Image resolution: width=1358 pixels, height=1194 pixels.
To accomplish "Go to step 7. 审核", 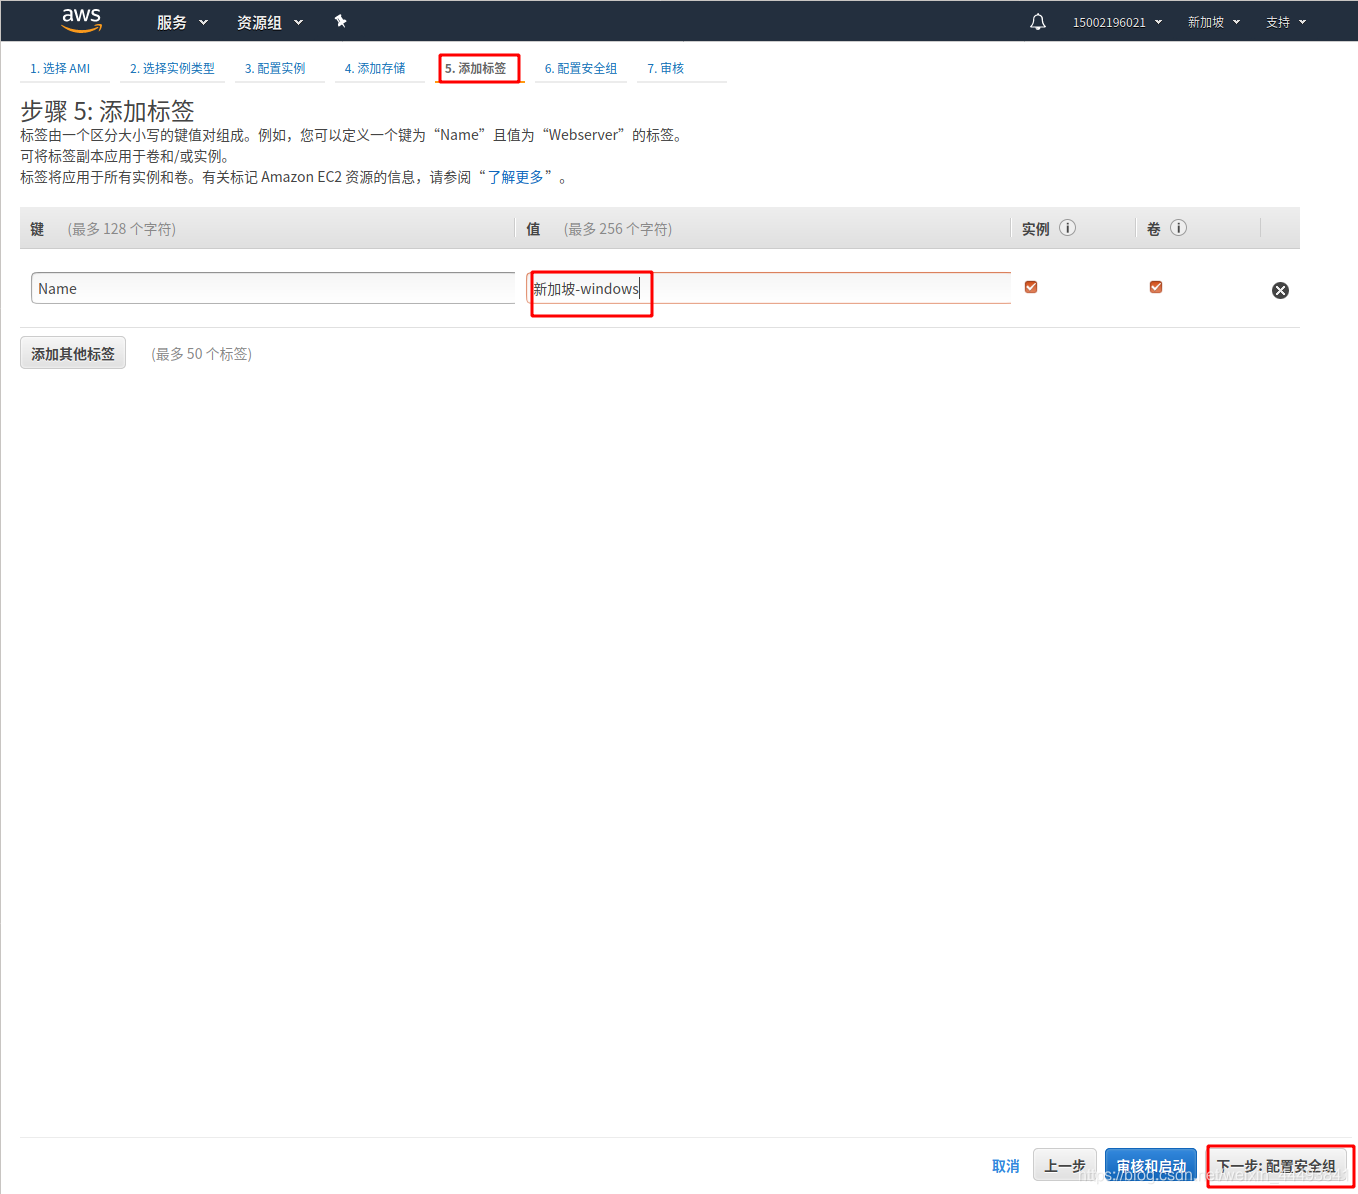I will pyautogui.click(x=666, y=69).
